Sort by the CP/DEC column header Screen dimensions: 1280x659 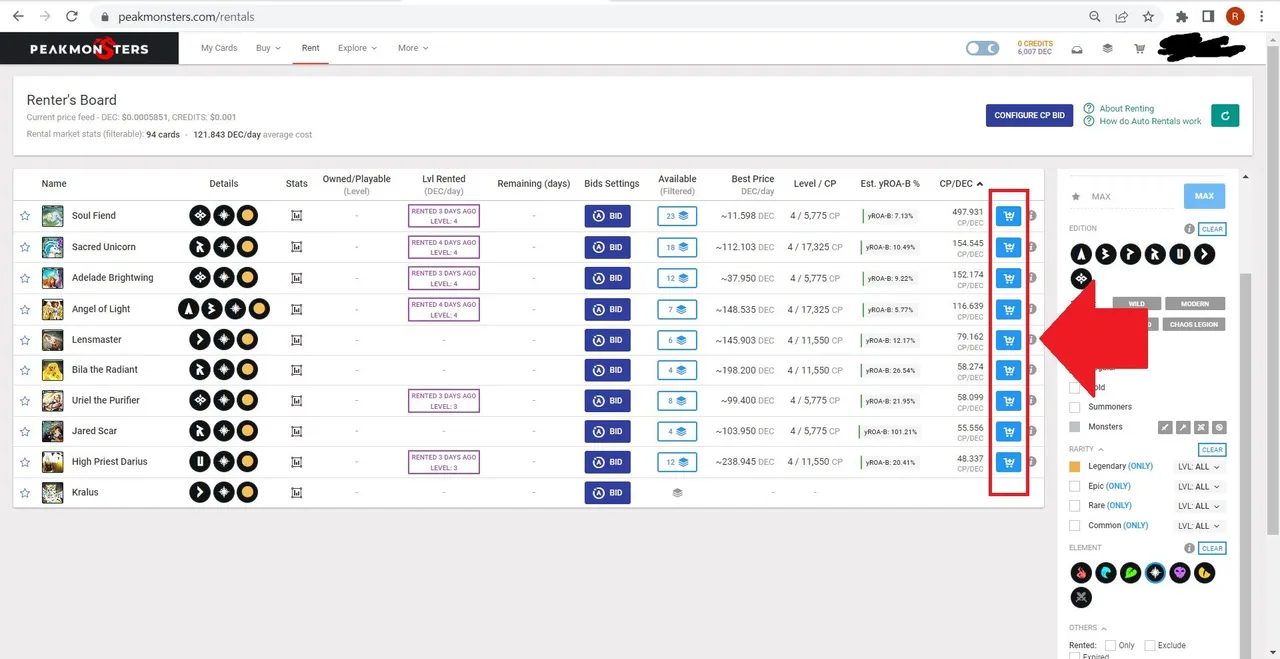pyautogui.click(x=961, y=184)
